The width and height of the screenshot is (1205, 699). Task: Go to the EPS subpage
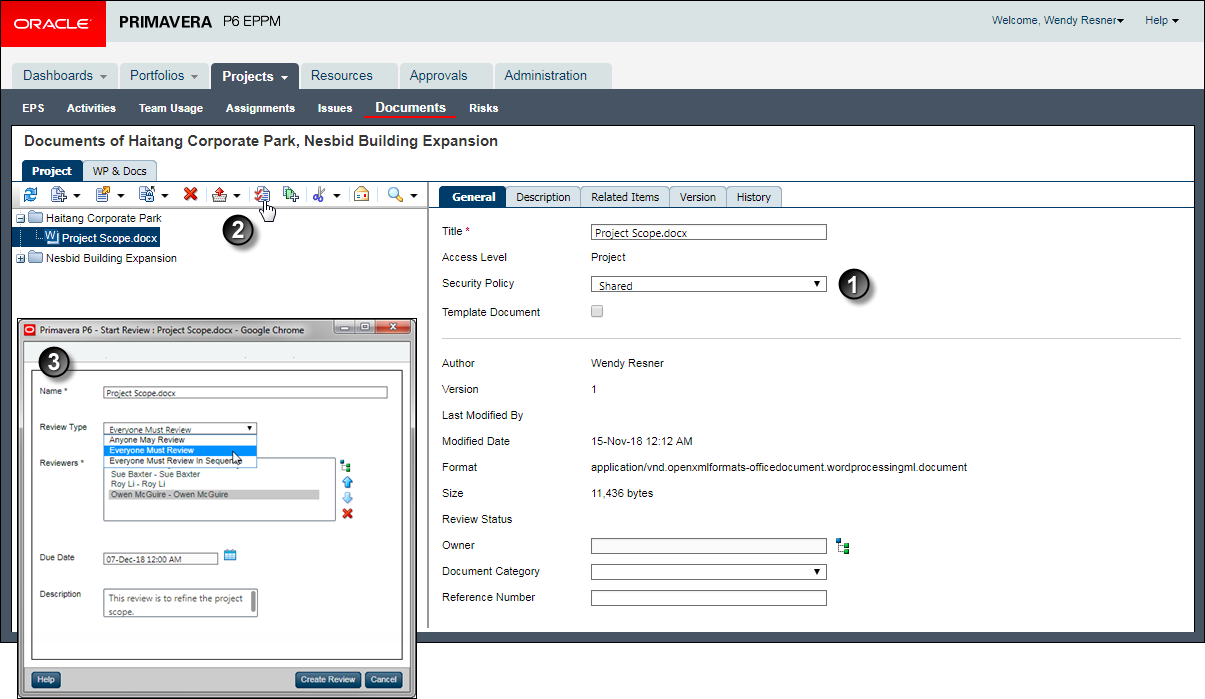pos(33,108)
